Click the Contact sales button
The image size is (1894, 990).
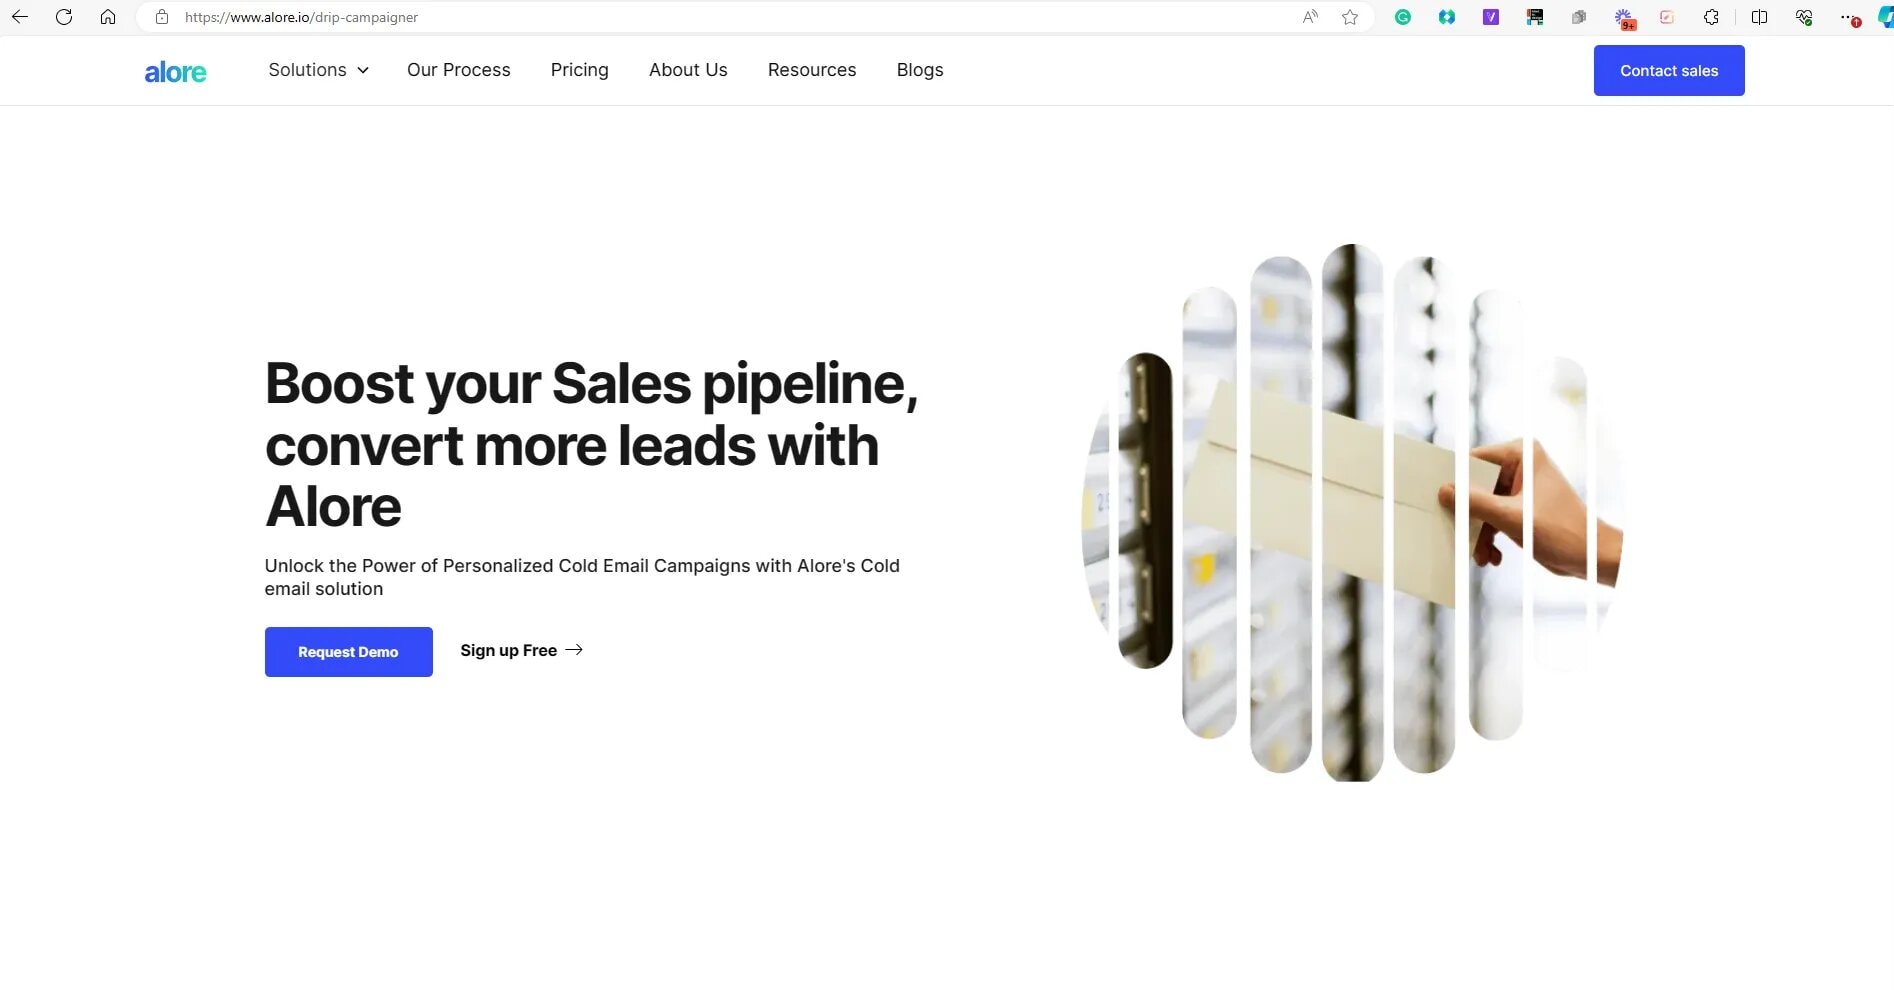[1669, 71]
